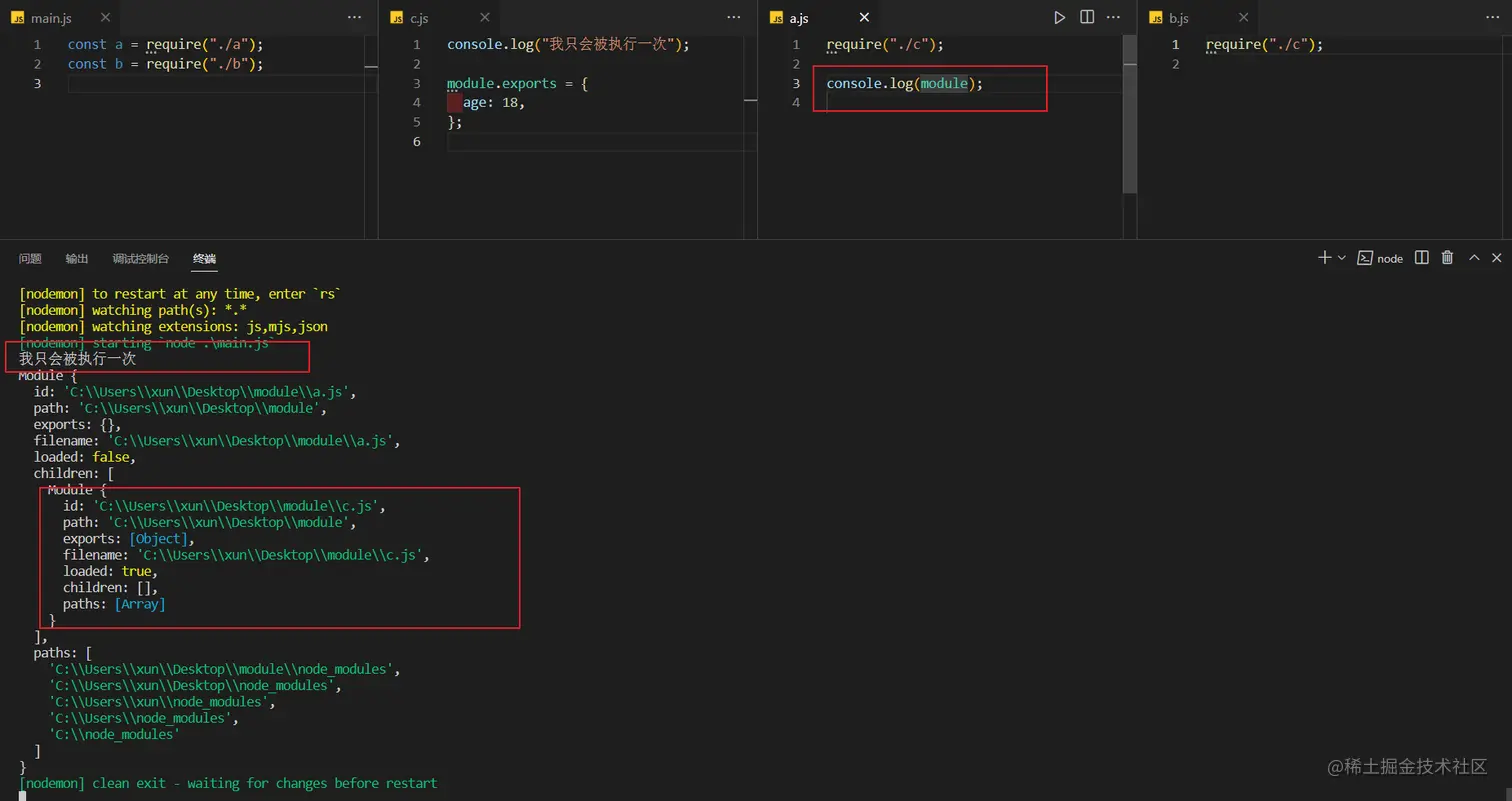Click 'const a = require' line in main.js

[165, 44]
